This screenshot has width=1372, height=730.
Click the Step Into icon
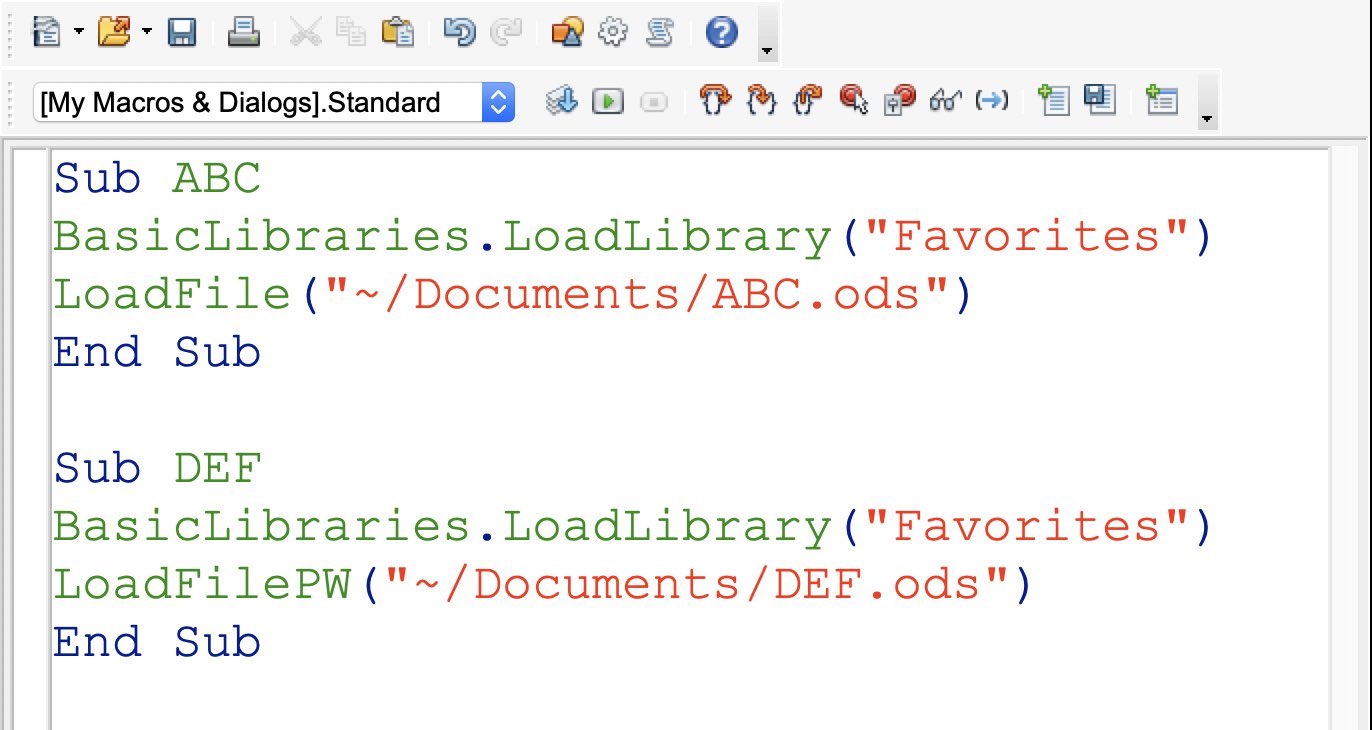click(x=712, y=100)
